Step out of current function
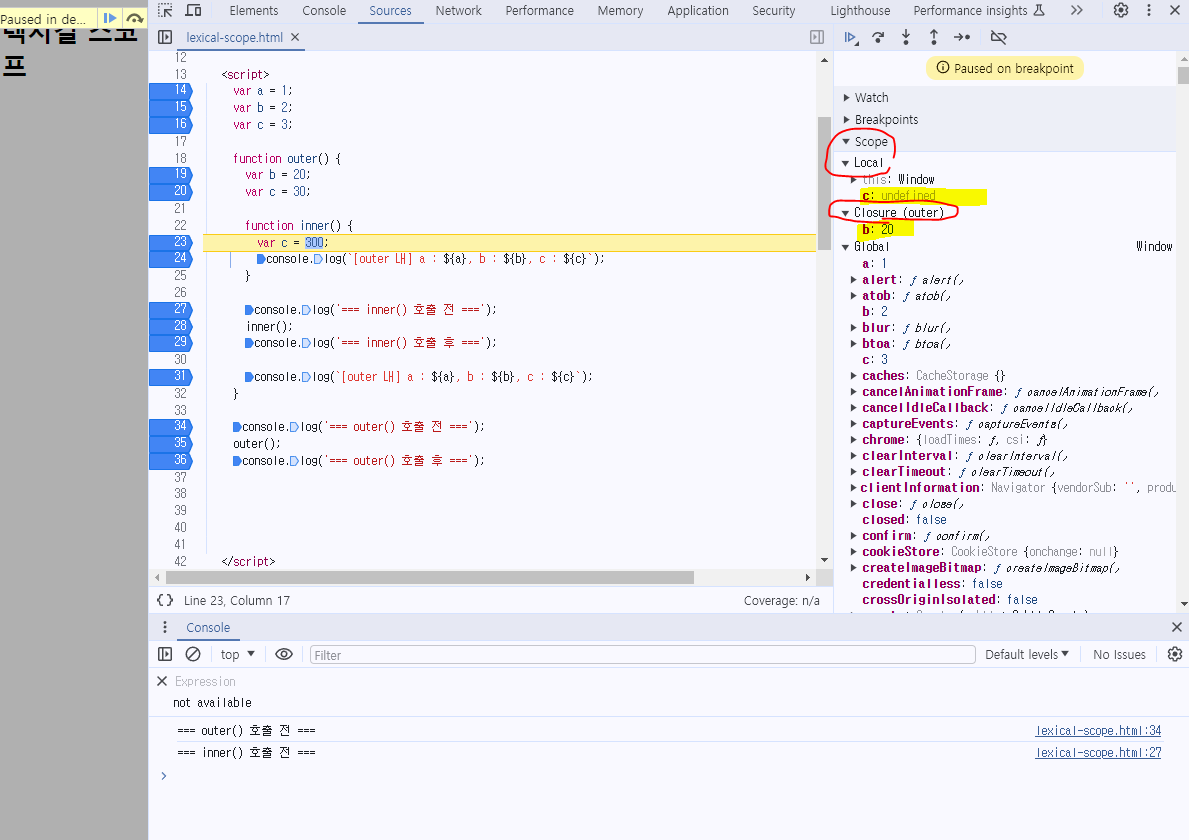Image resolution: width=1189 pixels, height=840 pixels. point(933,37)
